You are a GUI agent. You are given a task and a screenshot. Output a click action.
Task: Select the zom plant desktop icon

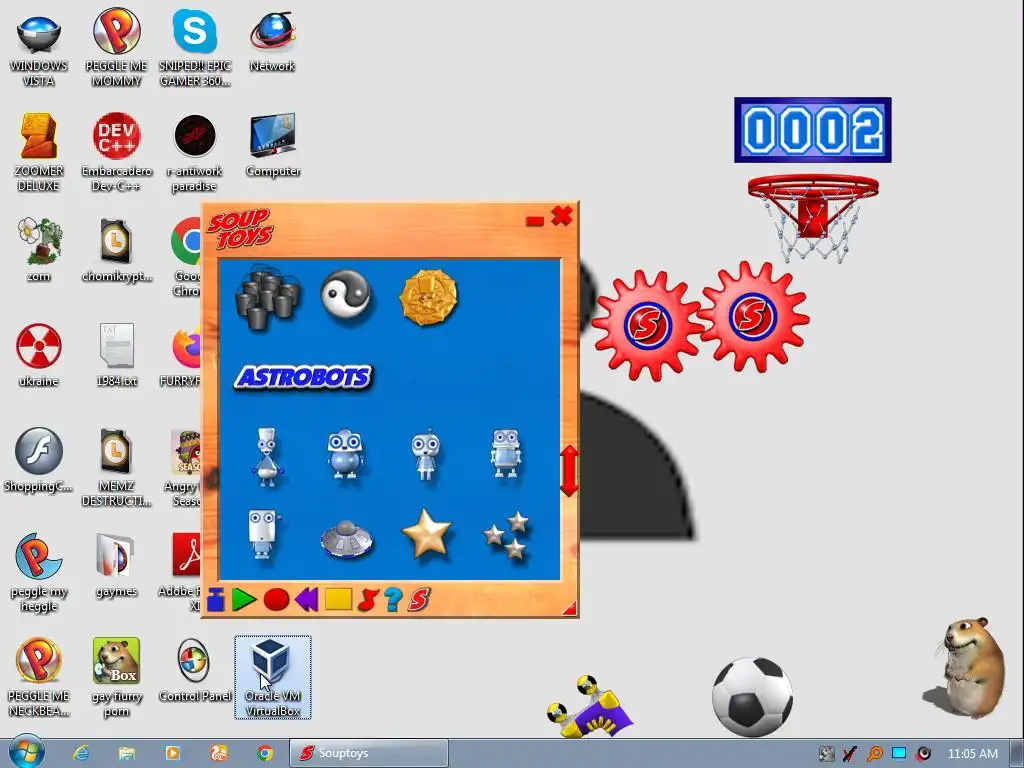pos(39,250)
